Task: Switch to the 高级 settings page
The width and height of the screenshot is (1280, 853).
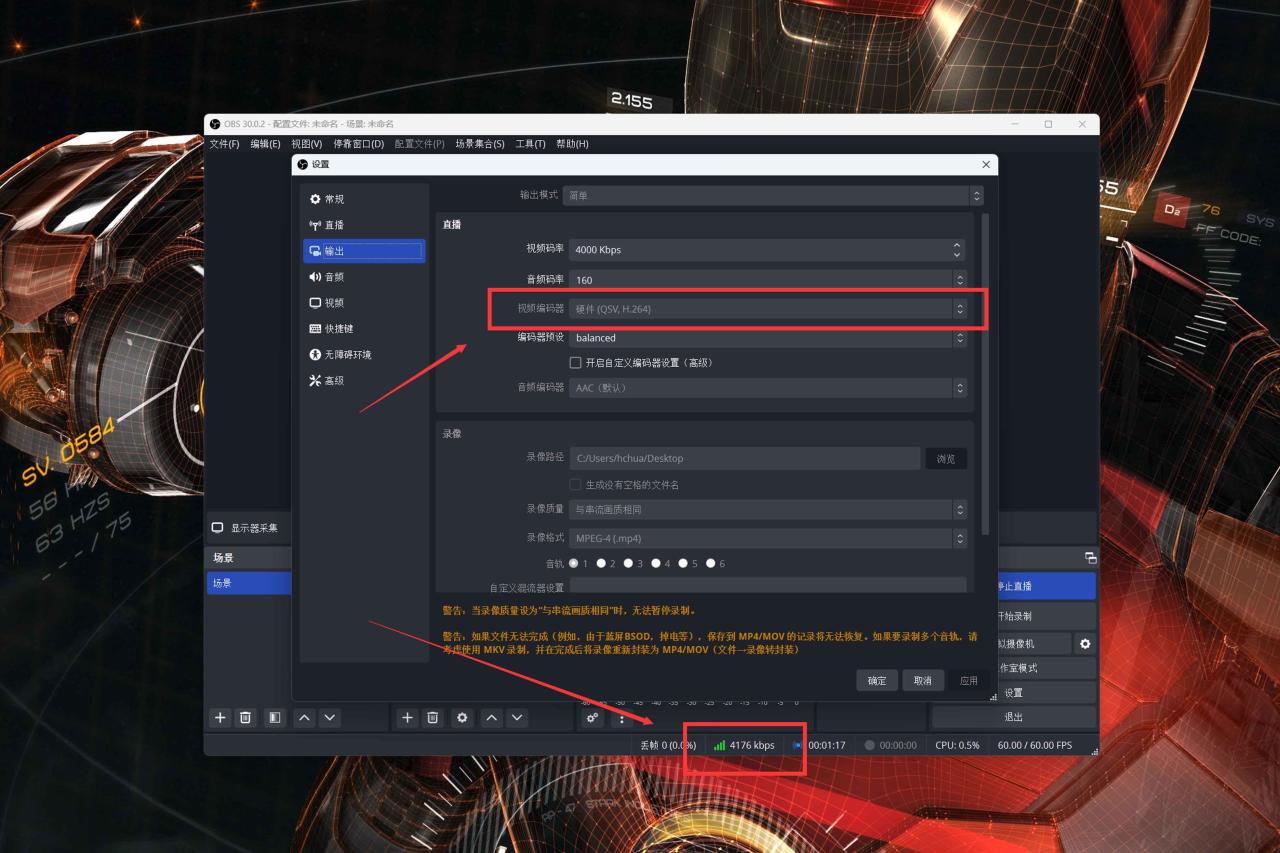Action: 364,381
